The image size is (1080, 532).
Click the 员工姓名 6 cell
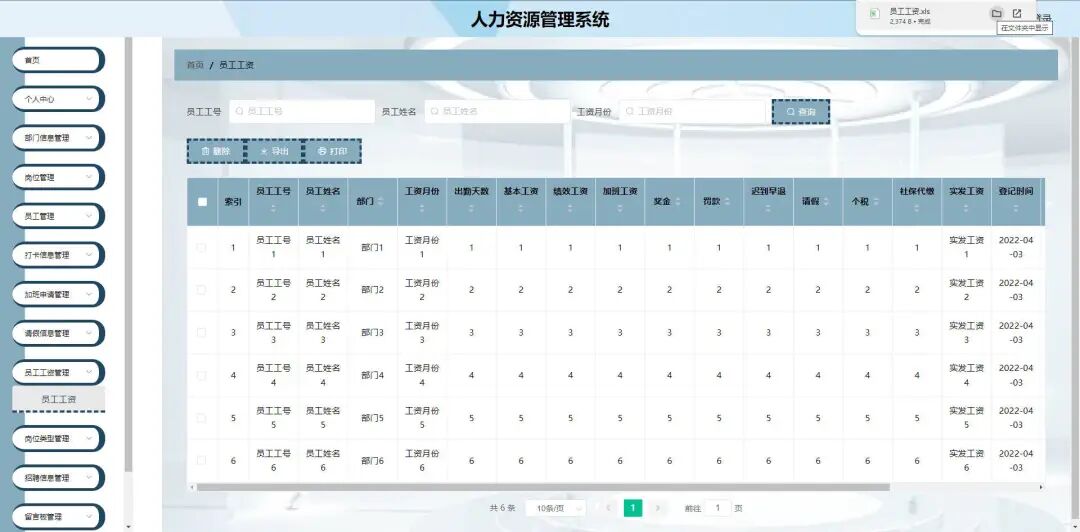tap(323, 460)
